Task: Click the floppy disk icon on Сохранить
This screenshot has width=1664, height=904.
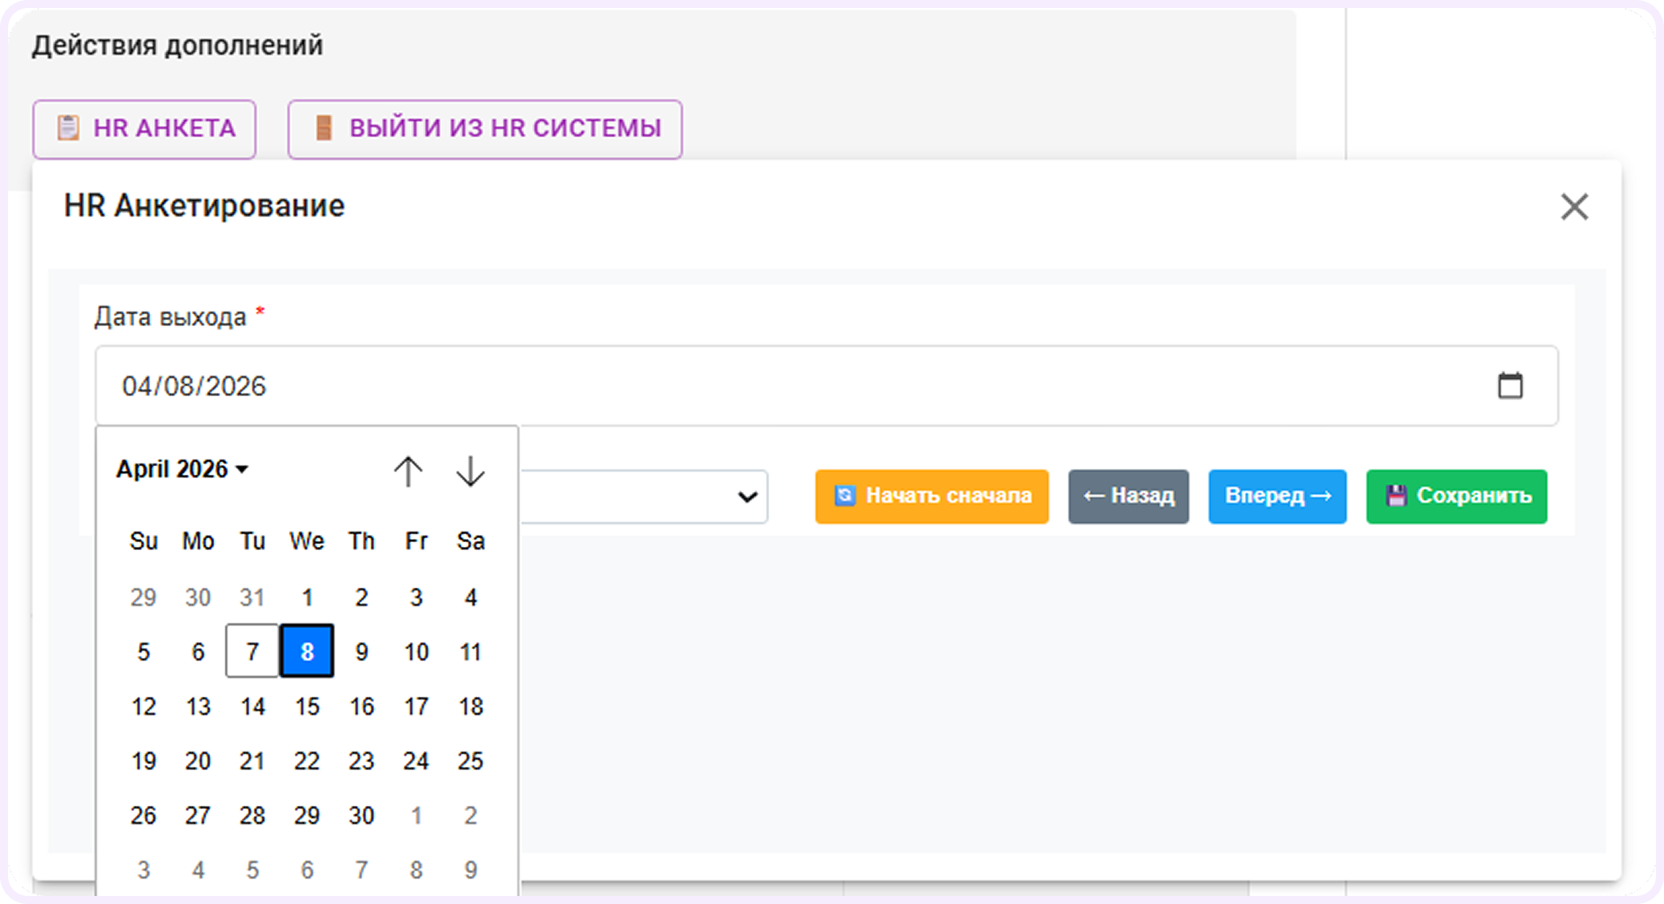Action: (1396, 496)
